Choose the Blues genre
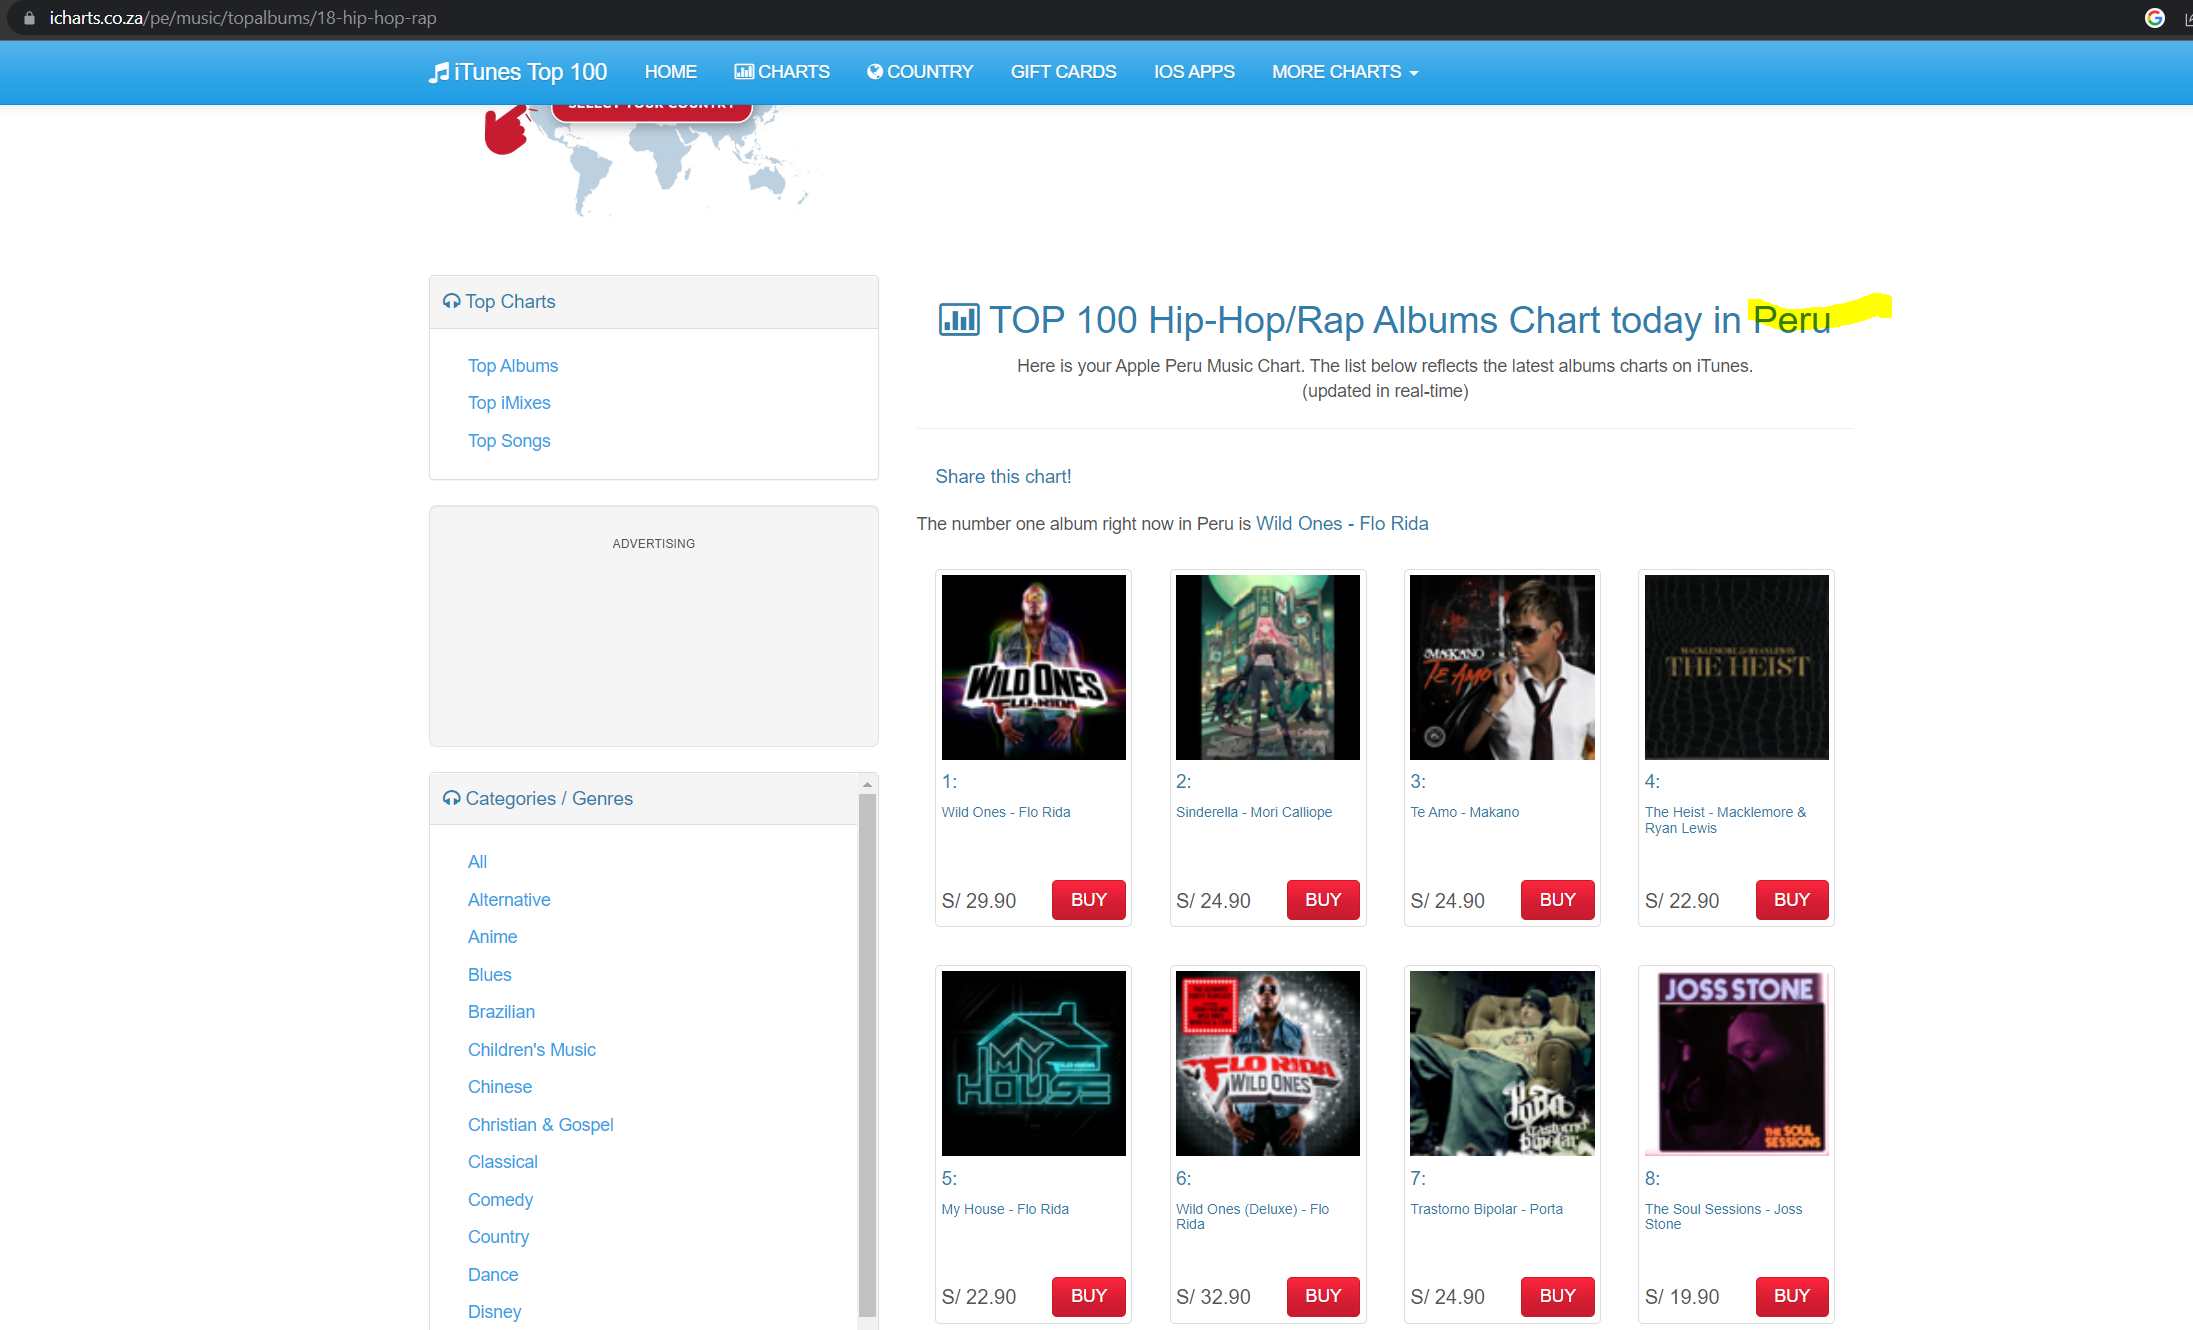 (x=489, y=975)
